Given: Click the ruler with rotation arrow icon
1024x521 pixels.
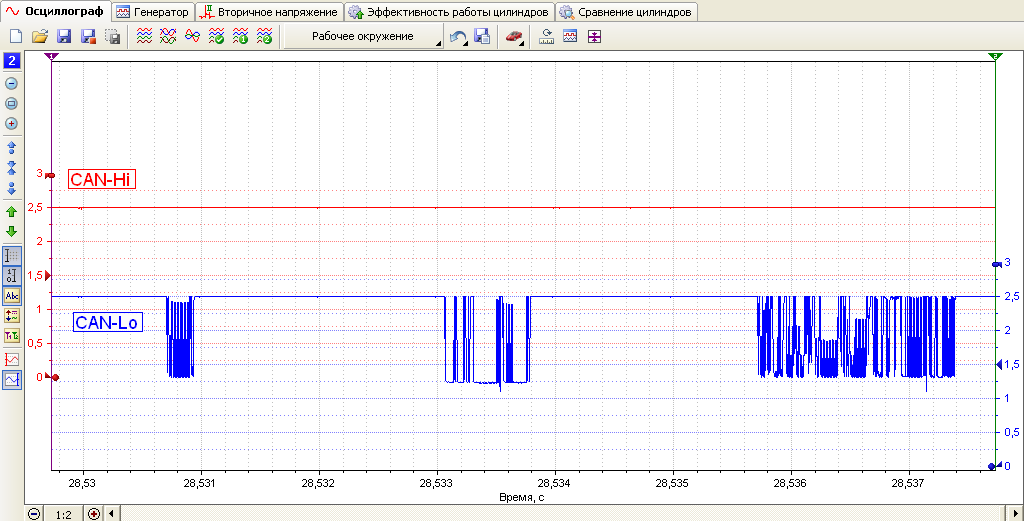Looking at the screenshot, I should click(x=546, y=37).
